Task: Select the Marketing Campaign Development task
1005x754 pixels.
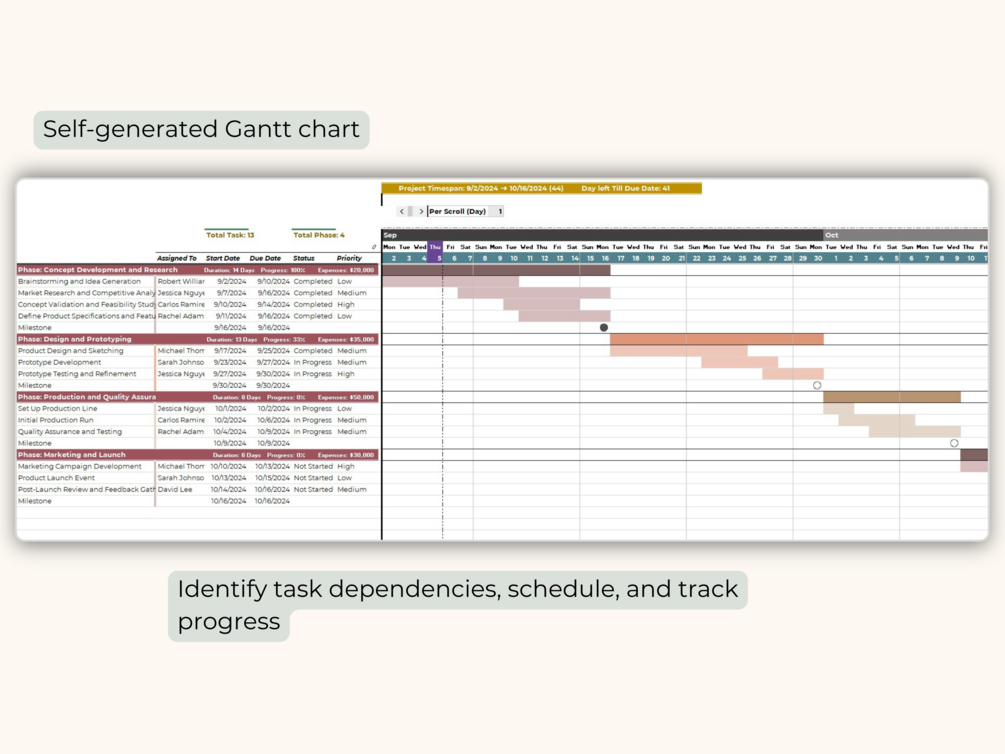Action: 80,466
